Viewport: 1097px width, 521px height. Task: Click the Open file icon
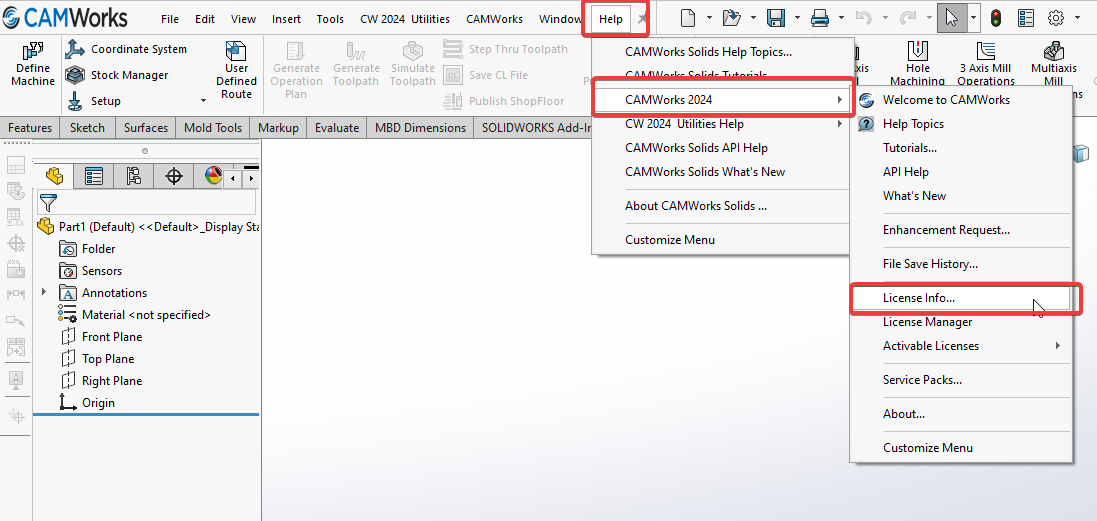tap(731, 18)
